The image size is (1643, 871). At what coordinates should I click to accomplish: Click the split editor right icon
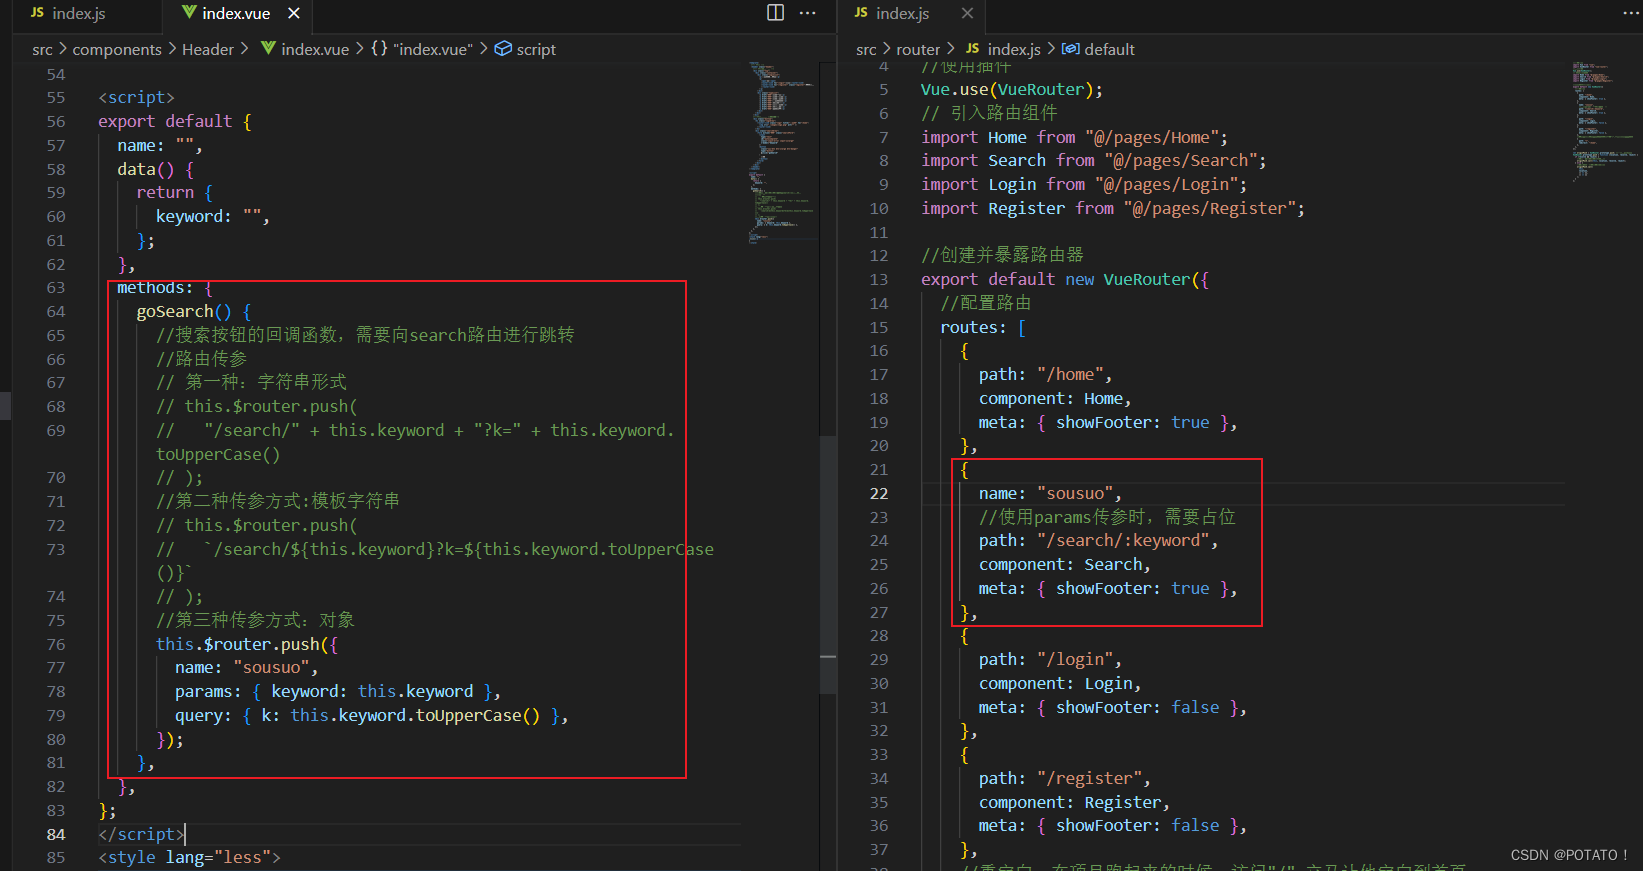775,13
